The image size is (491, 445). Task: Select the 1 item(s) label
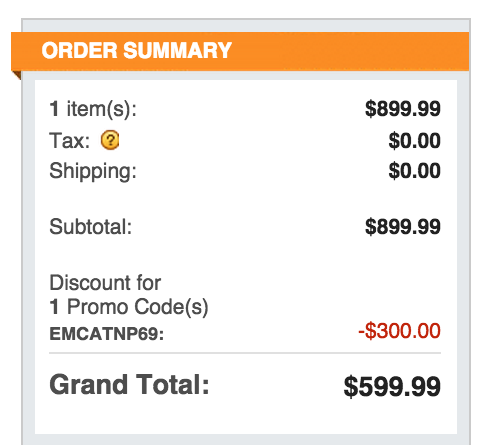pyautogui.click(x=93, y=109)
